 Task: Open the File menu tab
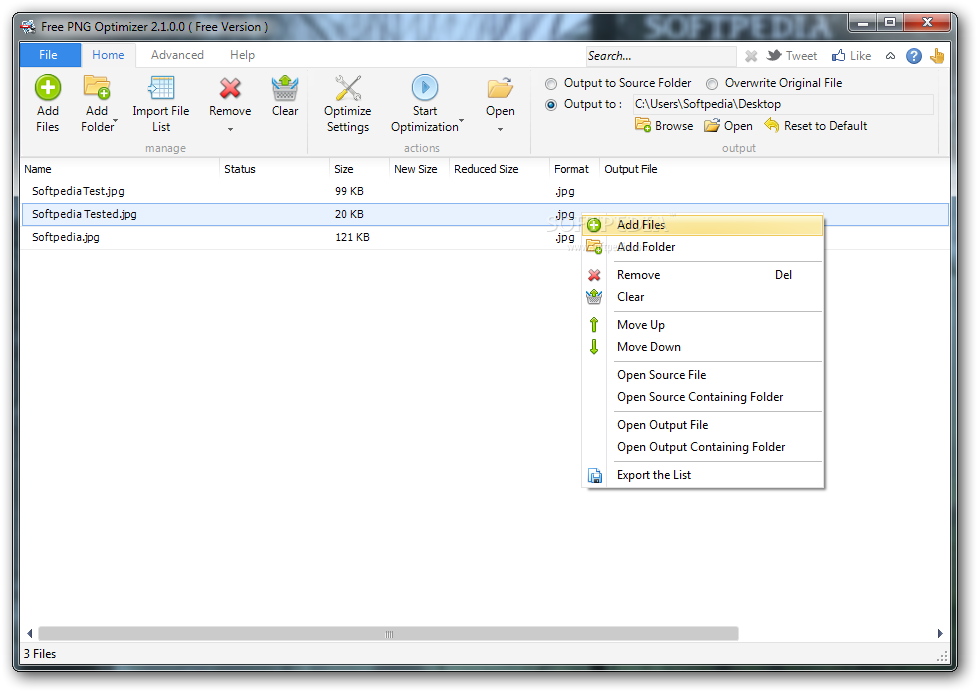49,55
